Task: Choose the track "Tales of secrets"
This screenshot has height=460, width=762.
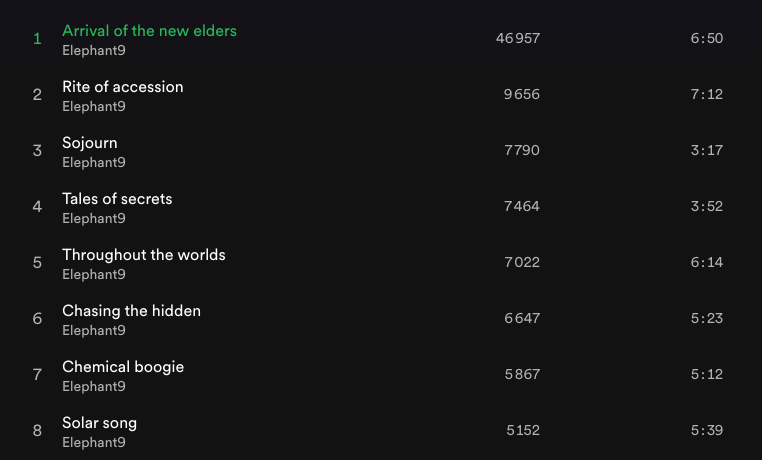Action: pos(117,199)
